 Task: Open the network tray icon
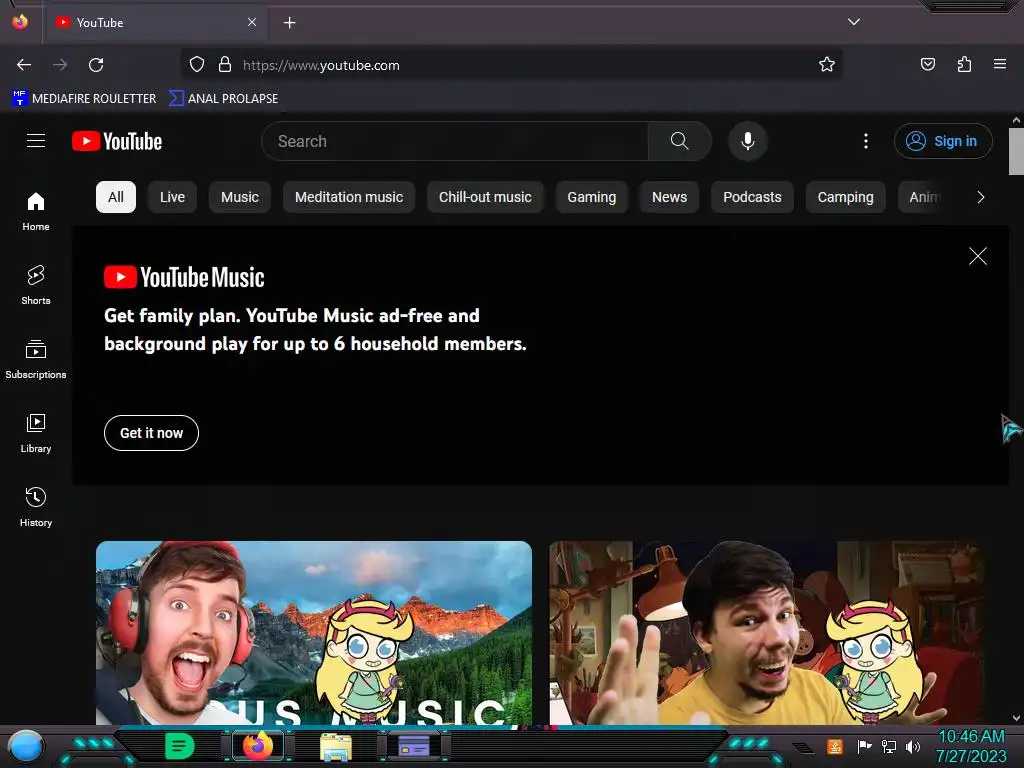click(889, 746)
